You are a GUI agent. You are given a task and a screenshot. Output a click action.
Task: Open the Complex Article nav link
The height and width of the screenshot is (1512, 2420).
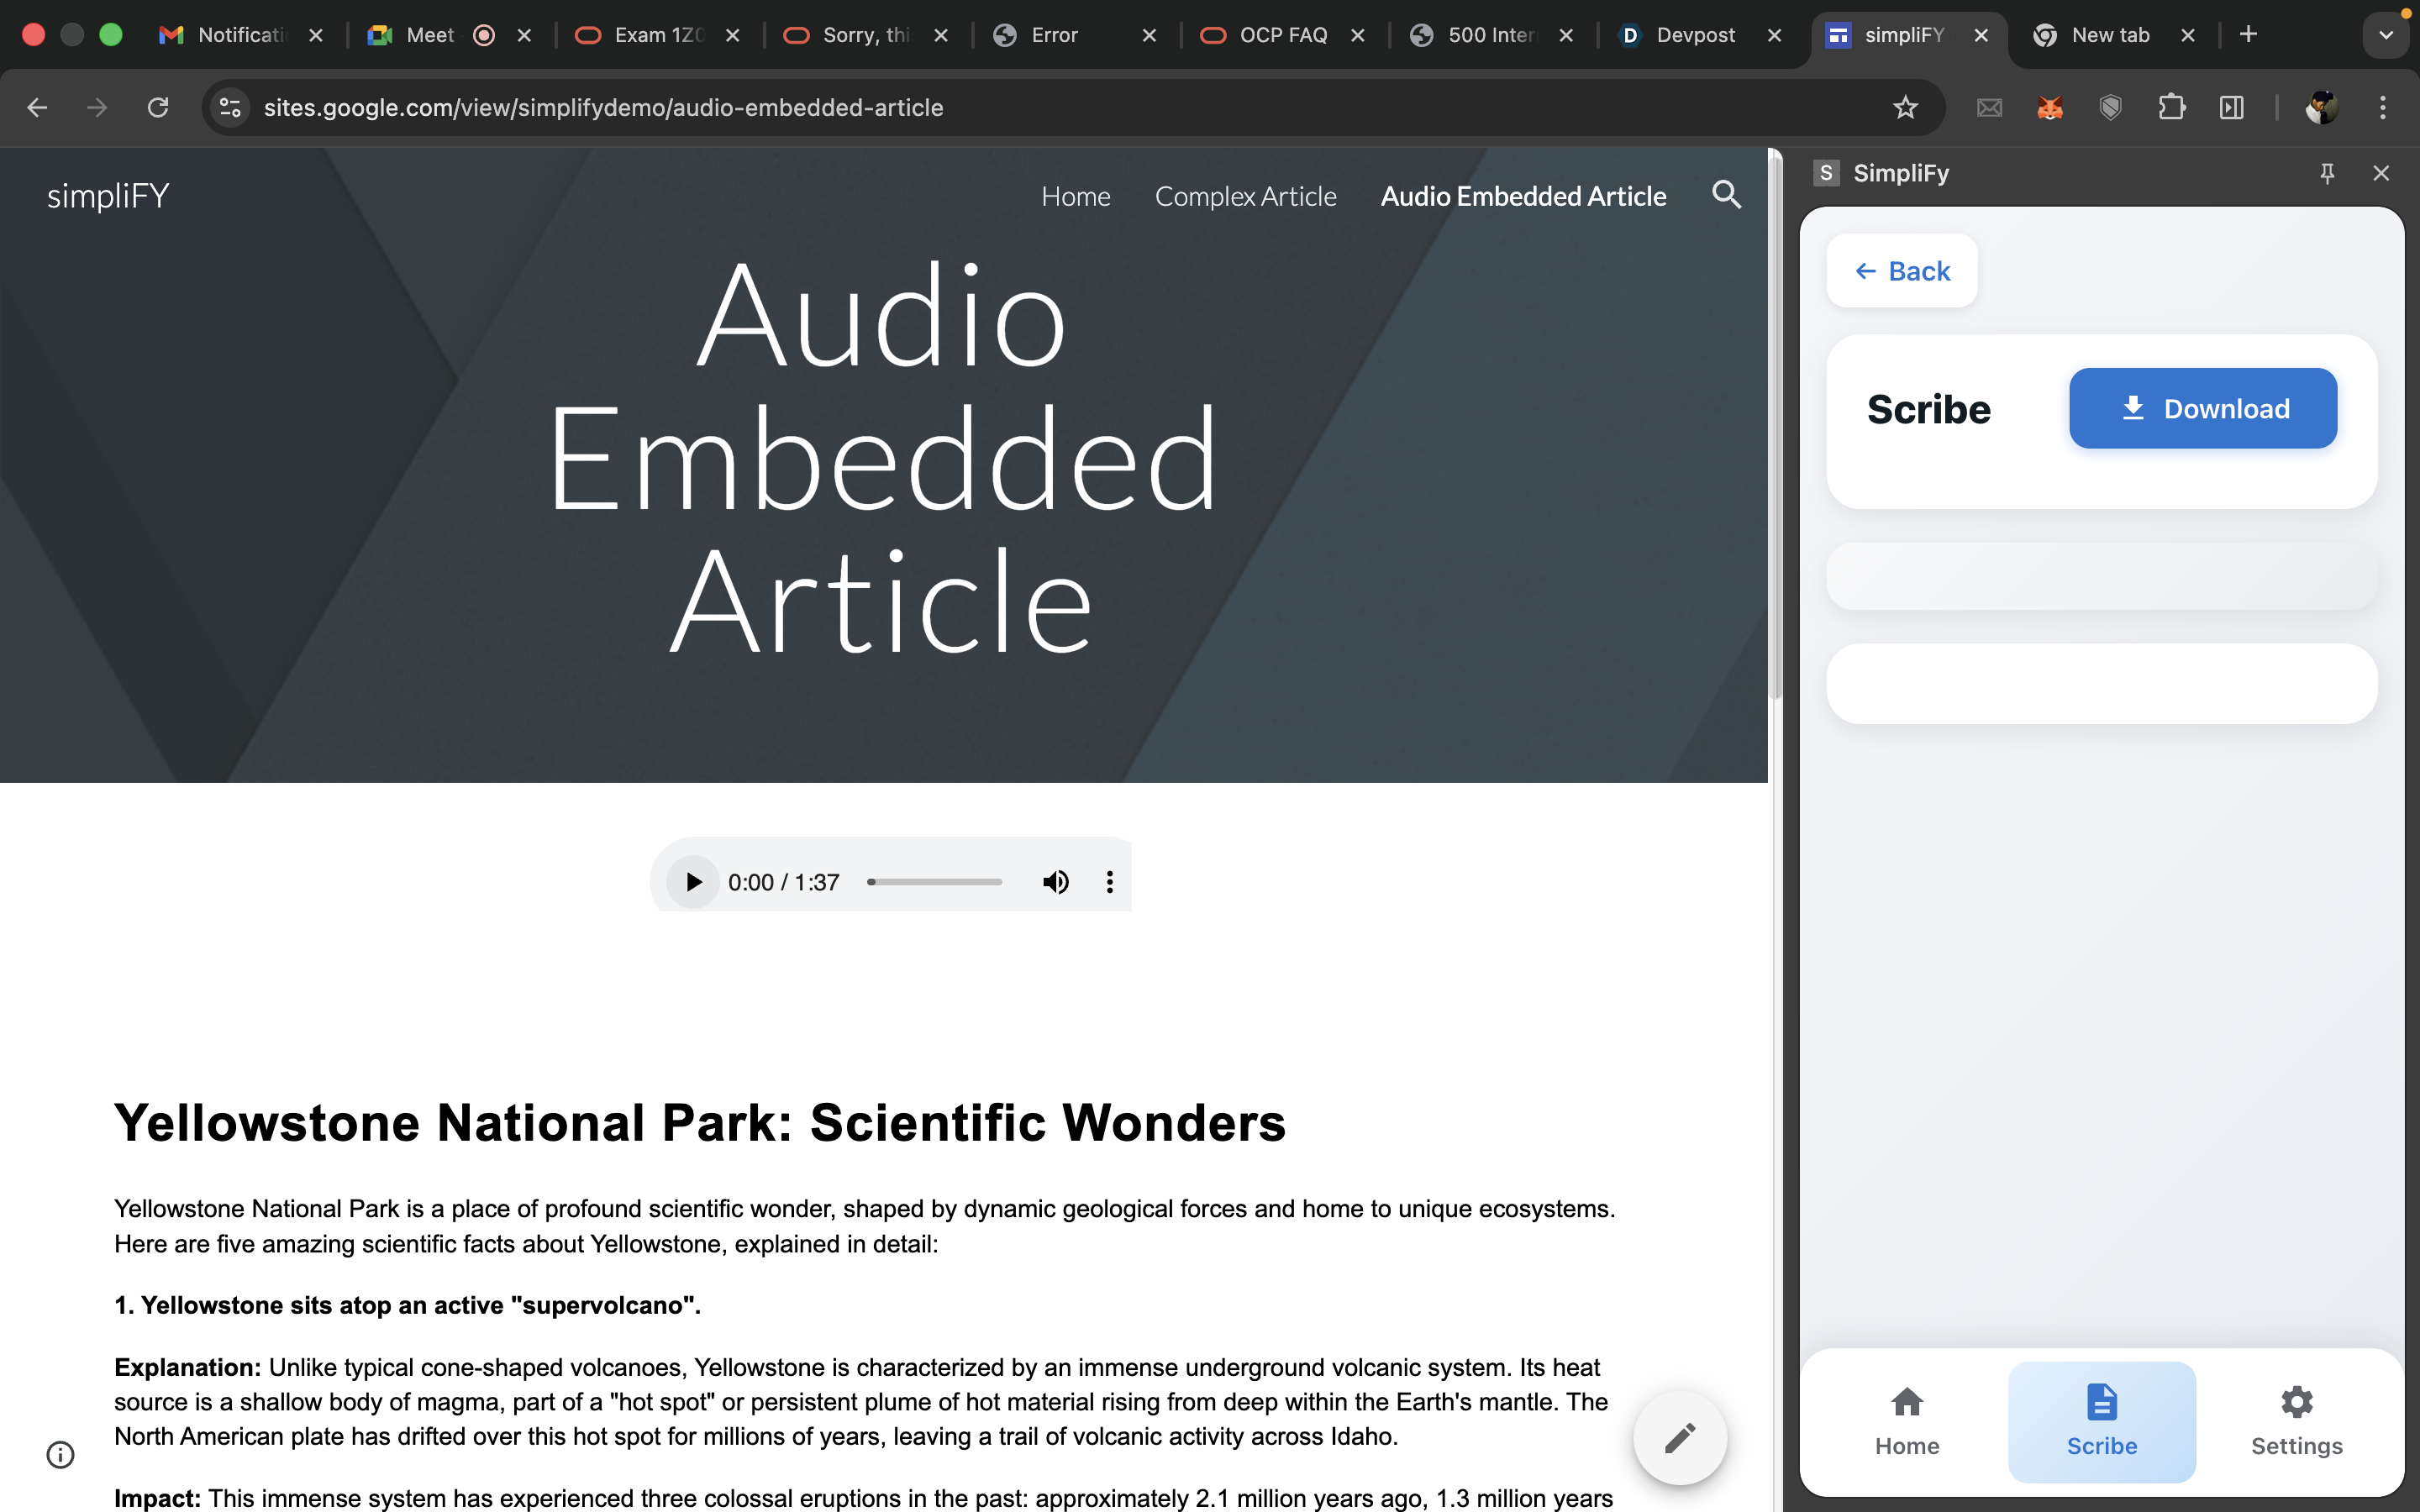pyautogui.click(x=1245, y=196)
